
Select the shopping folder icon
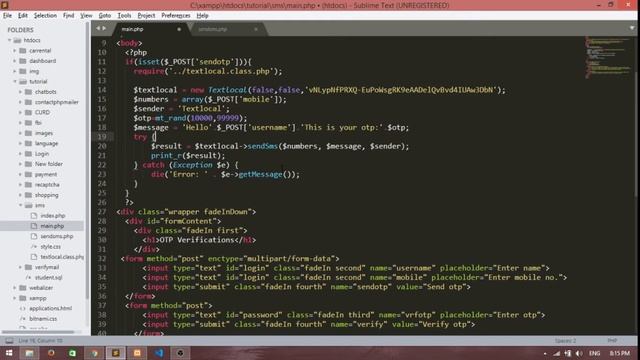pyautogui.click(x=28, y=195)
